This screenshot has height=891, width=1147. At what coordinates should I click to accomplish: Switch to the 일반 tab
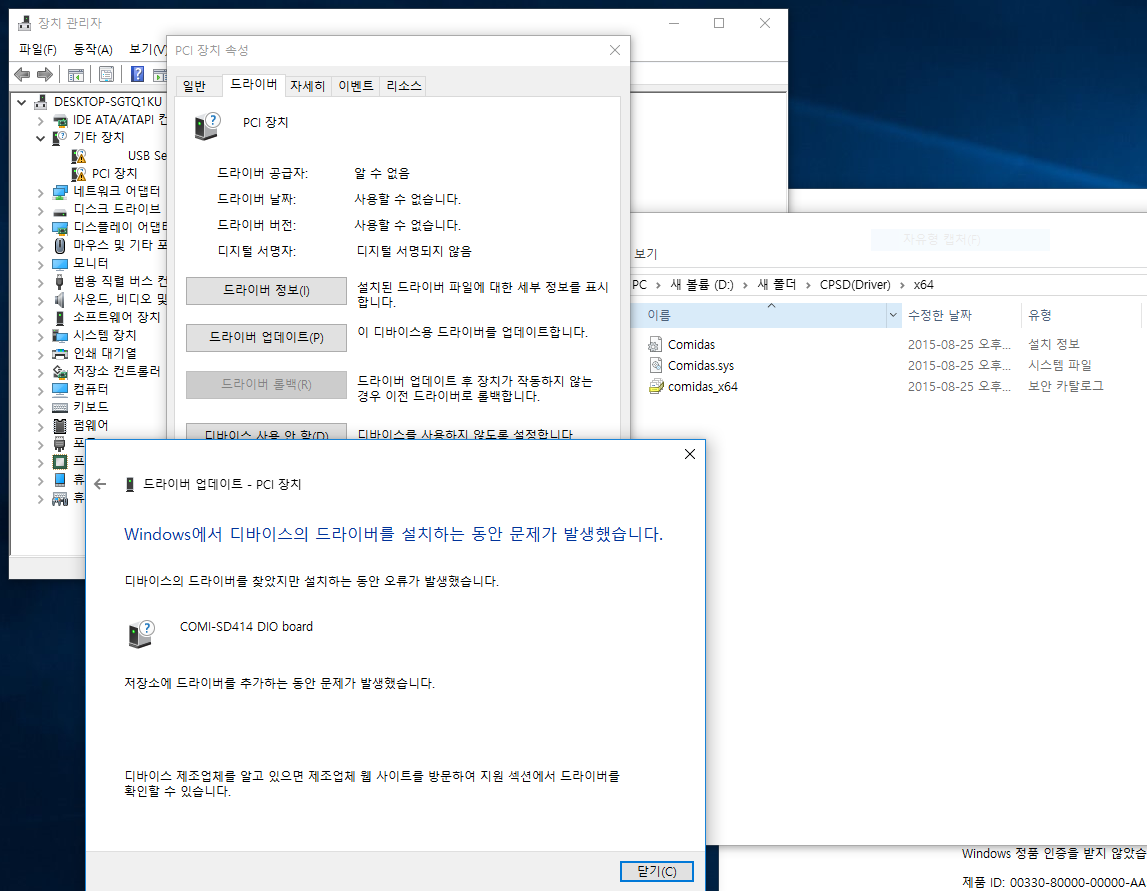click(195, 86)
